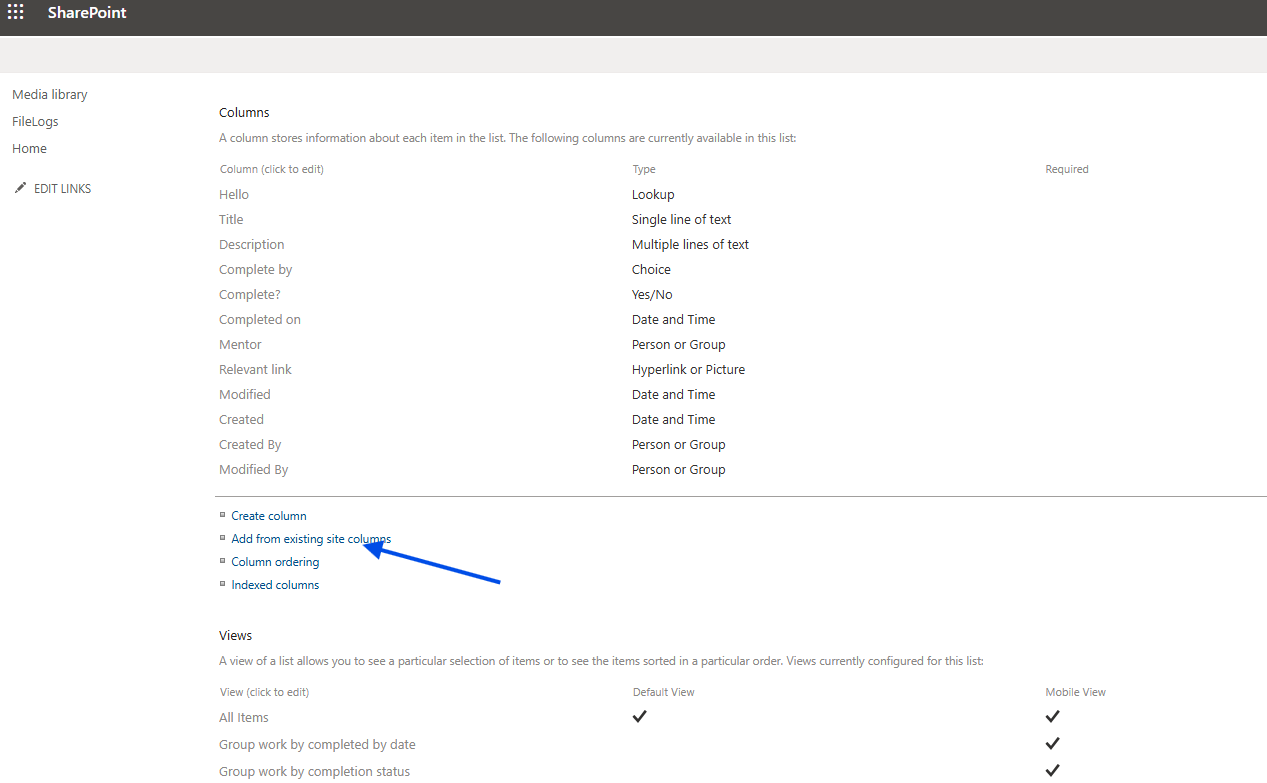The image size is (1267, 783).
Task: Click the Create column link
Action: click(x=269, y=516)
